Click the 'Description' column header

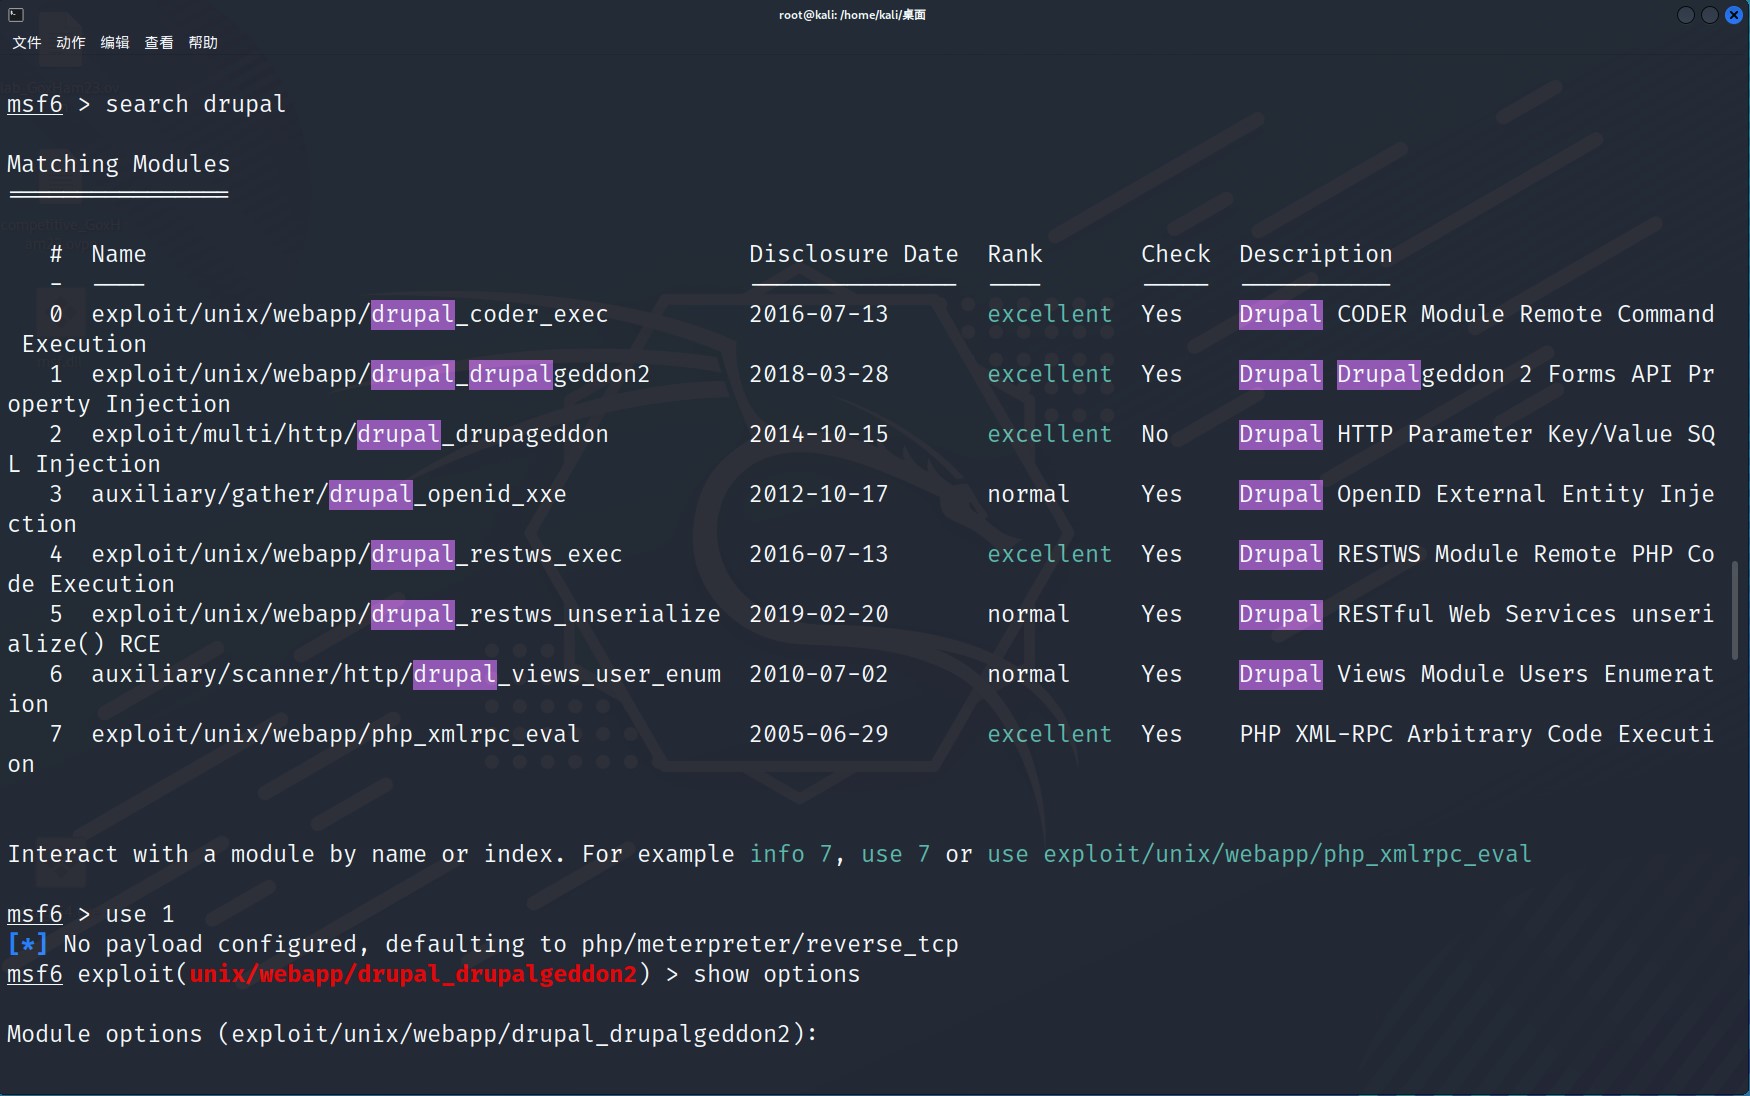(1316, 254)
